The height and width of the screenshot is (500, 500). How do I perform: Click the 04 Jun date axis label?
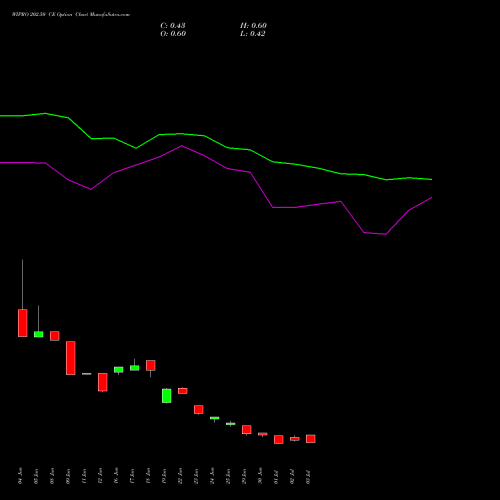[20, 476]
